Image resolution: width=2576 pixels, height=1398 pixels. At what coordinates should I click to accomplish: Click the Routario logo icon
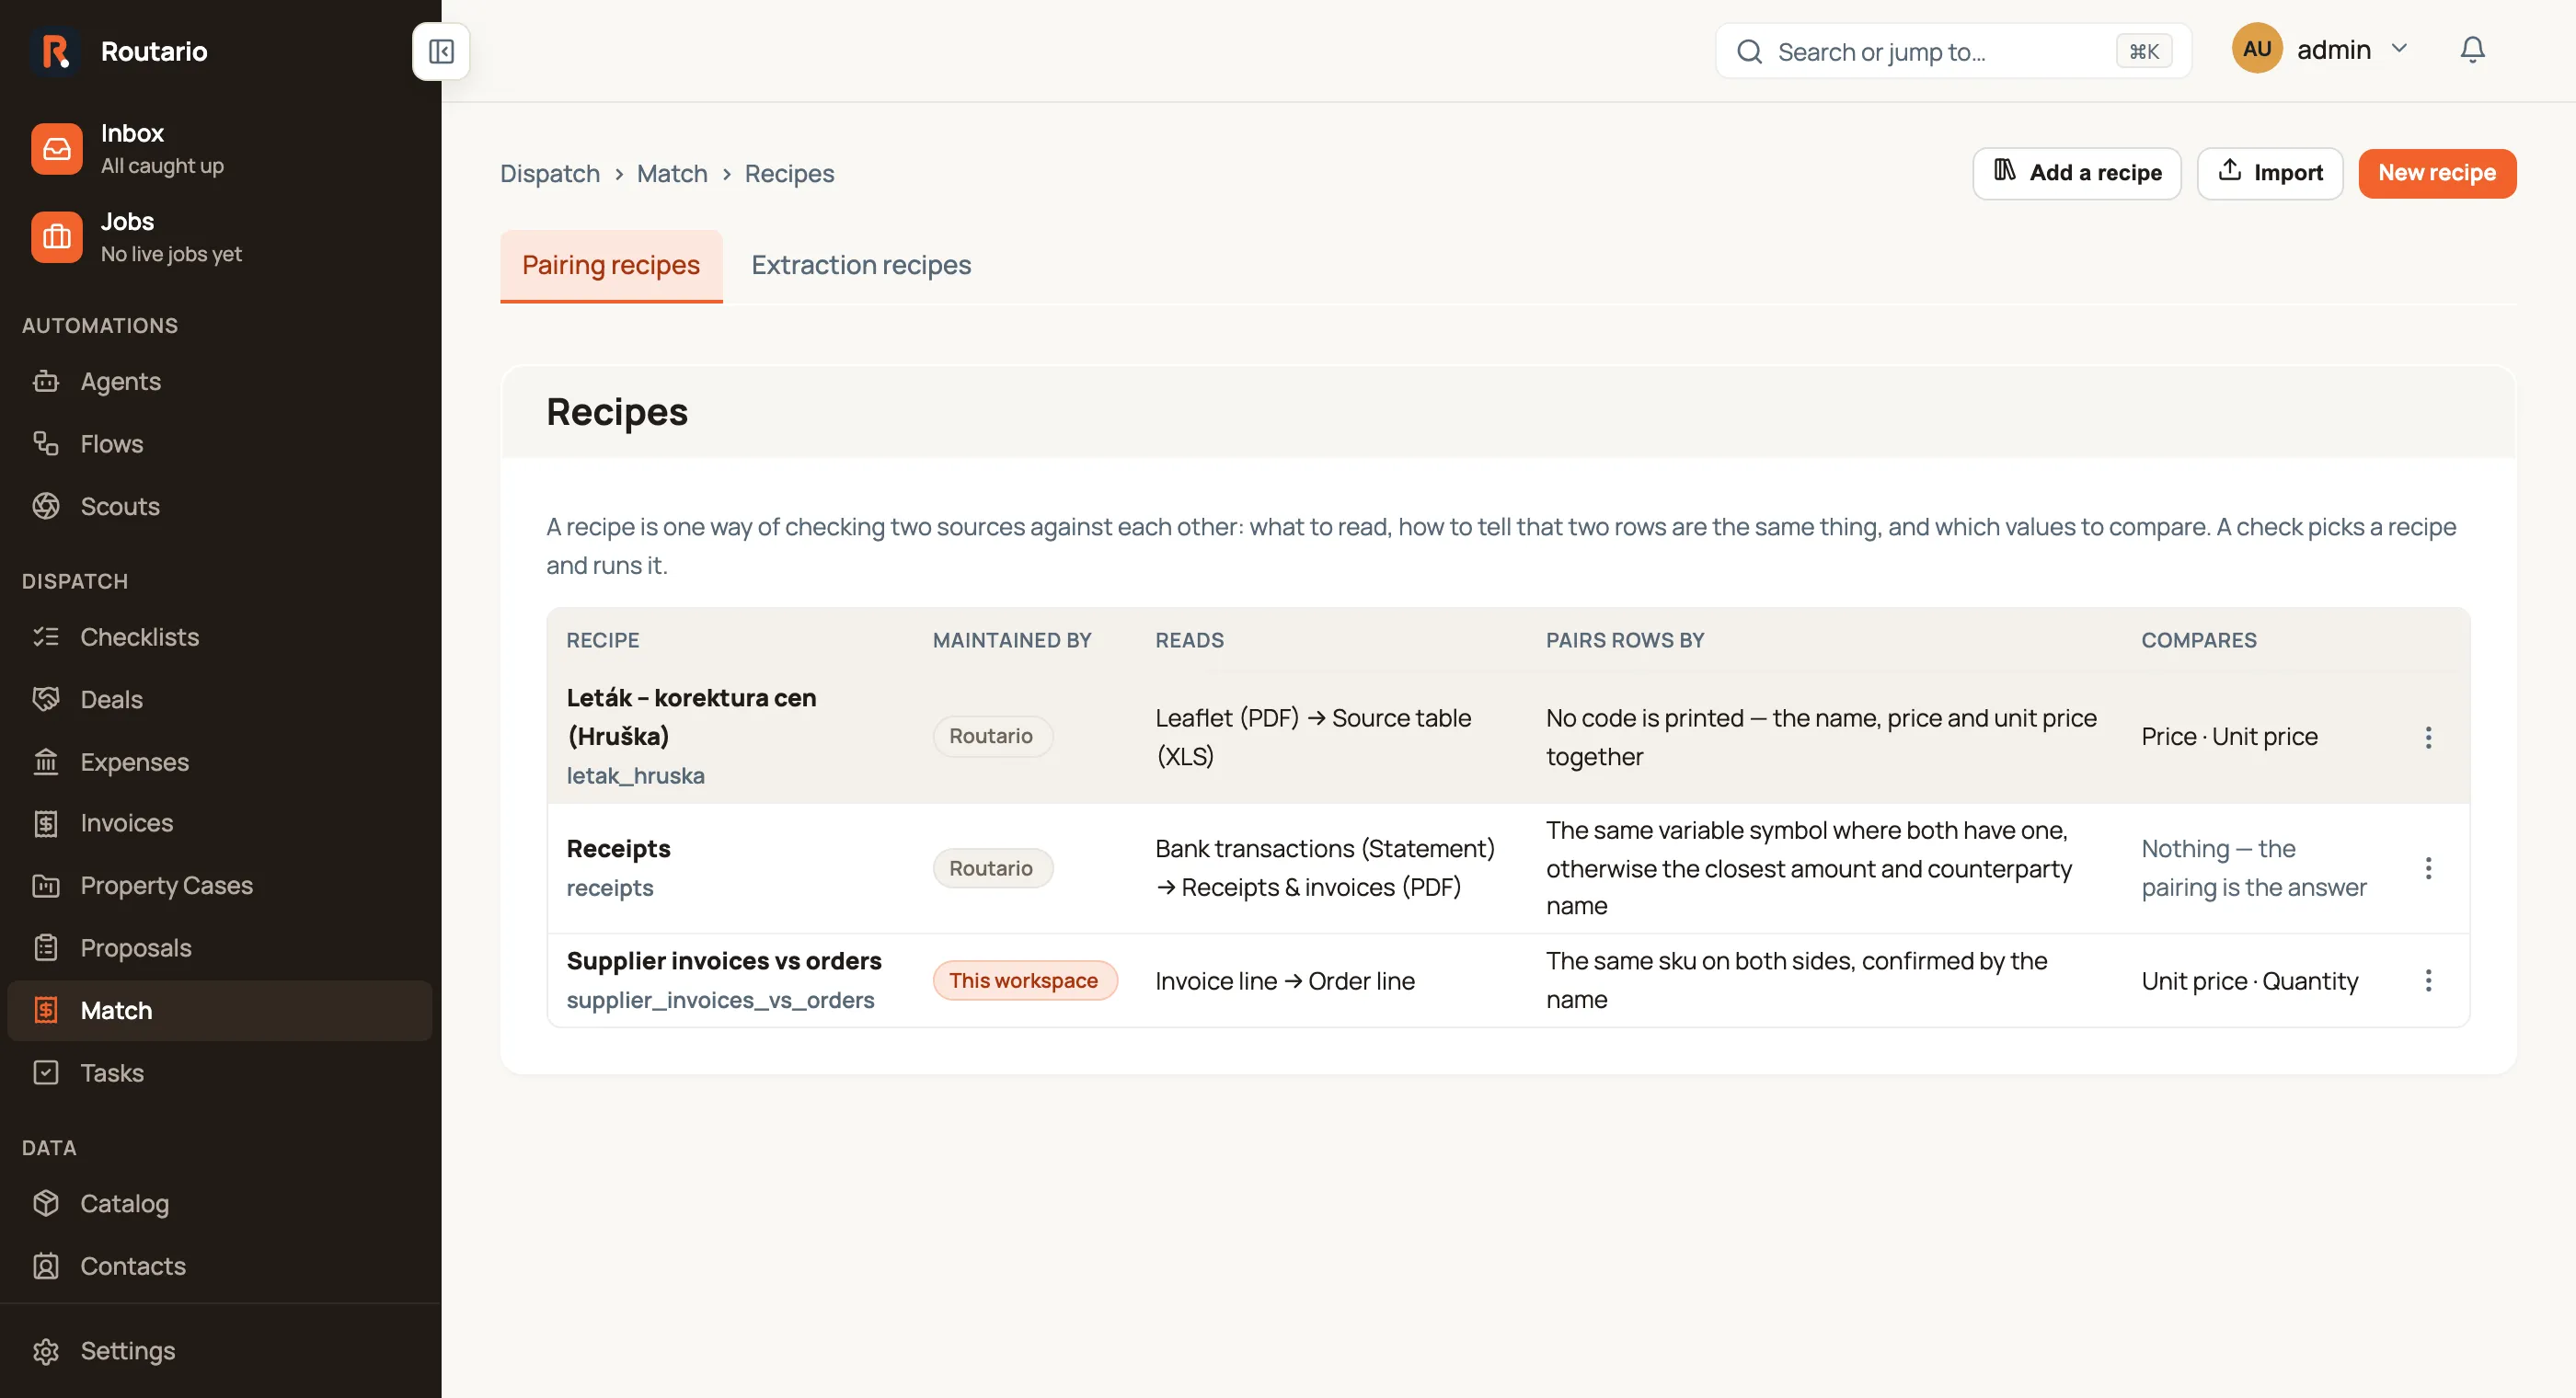[x=56, y=51]
